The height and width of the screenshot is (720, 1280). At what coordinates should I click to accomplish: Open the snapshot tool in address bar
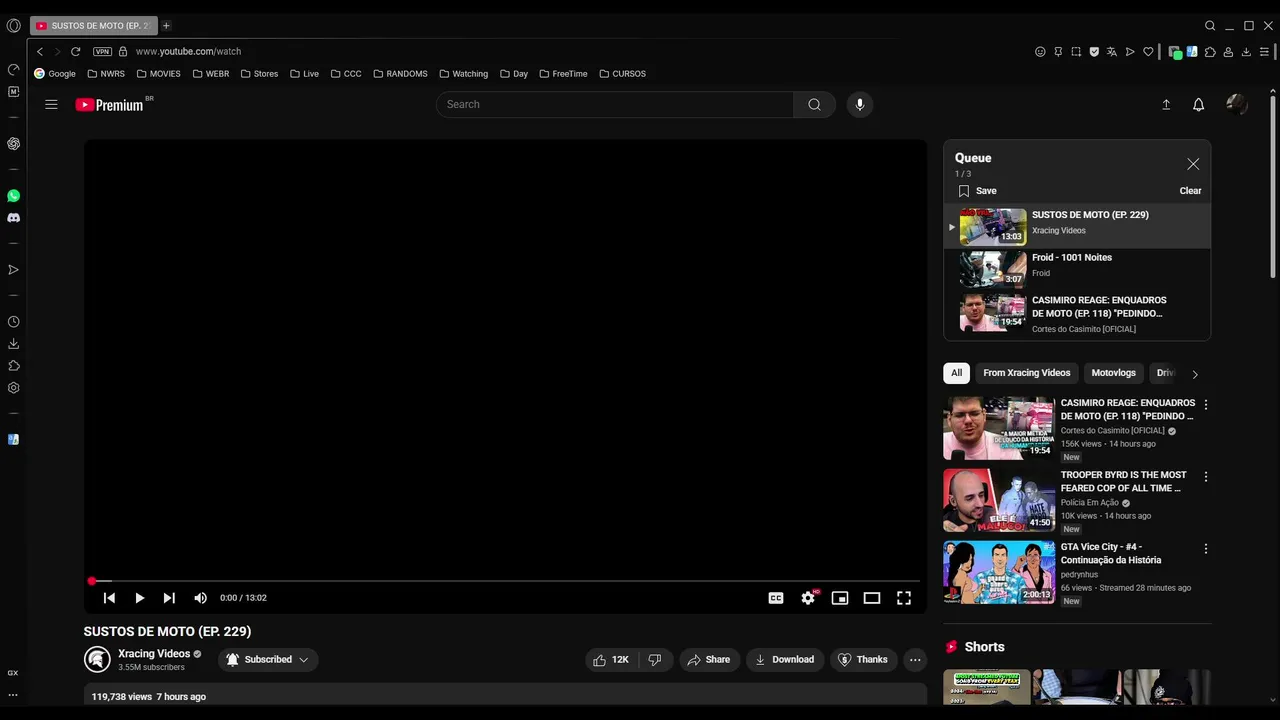tap(1076, 52)
